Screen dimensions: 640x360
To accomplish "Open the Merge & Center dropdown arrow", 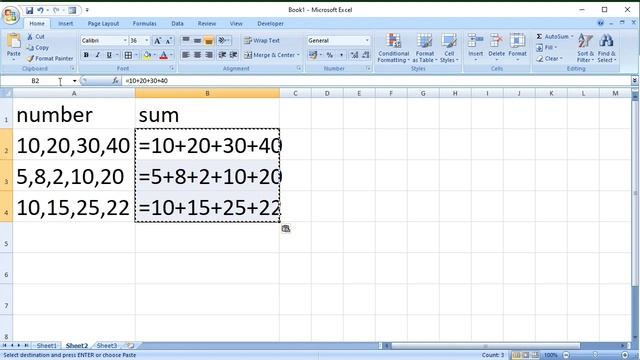I will tap(299, 55).
